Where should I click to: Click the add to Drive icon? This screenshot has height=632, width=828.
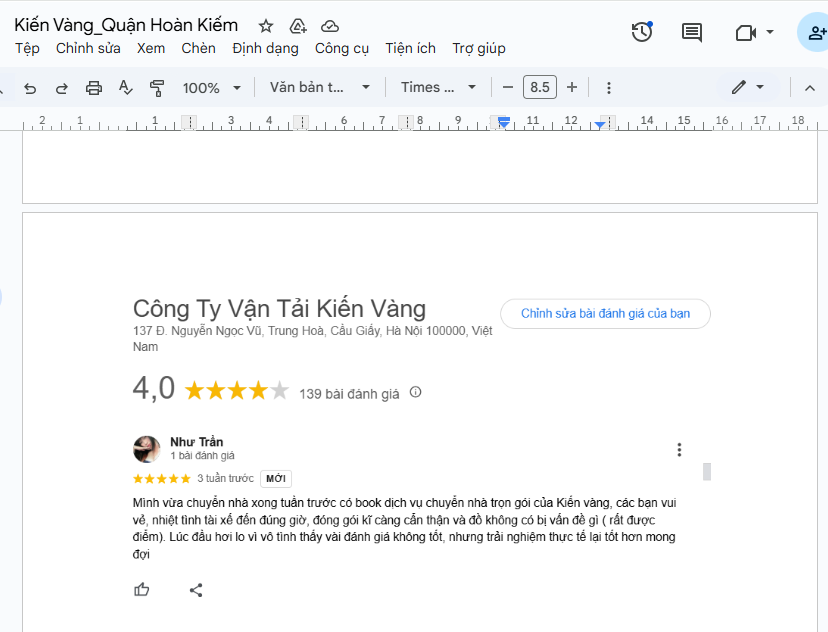pos(298,26)
